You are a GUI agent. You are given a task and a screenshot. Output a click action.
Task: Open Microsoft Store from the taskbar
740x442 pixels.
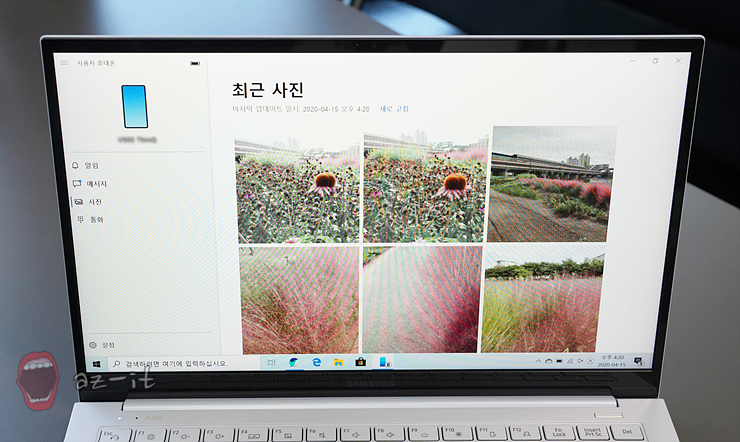[361, 362]
